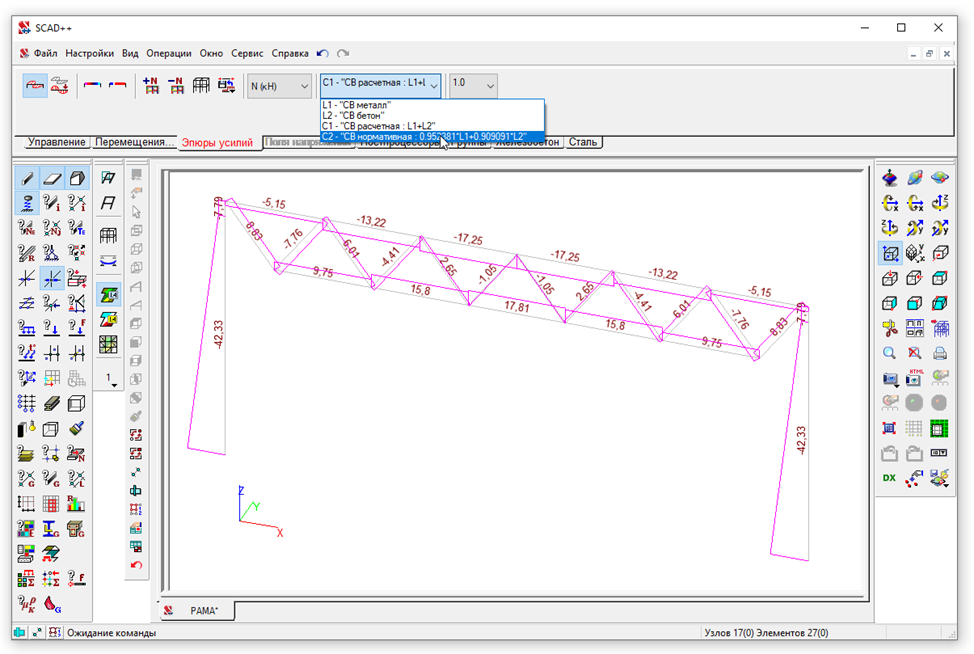The image size is (974, 654).
Task: Open the 1.0 scale factor dropdown
Action: [473, 84]
